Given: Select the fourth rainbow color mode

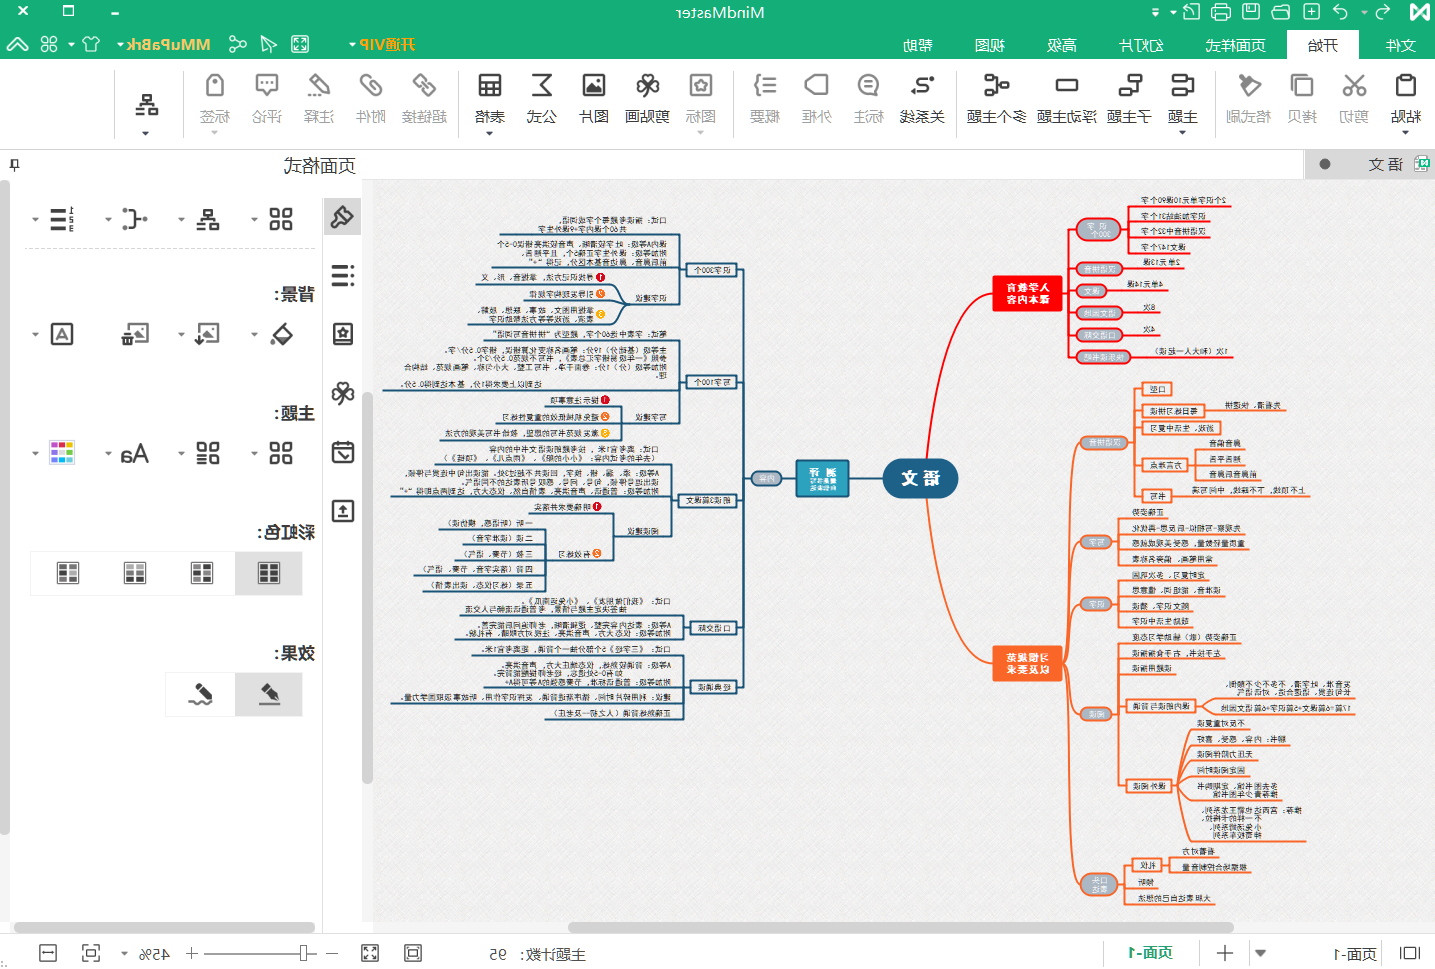Looking at the screenshot, I should point(68,573).
